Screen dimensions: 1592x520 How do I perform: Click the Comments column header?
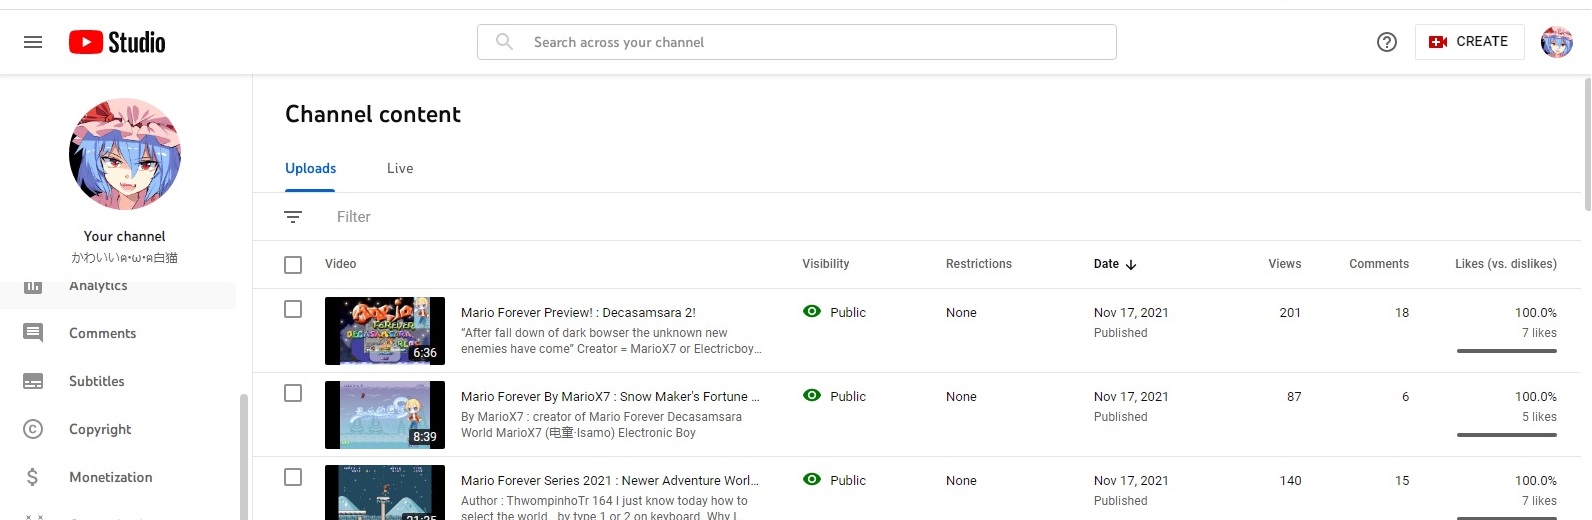1379,264
